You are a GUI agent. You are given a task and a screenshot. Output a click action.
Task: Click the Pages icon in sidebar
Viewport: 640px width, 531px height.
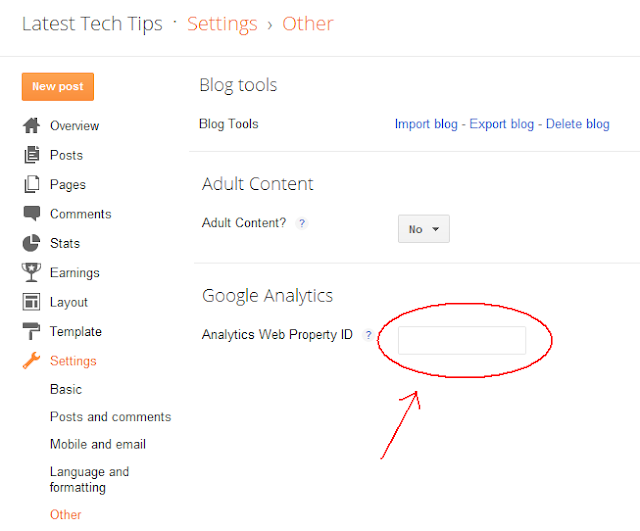(31, 185)
